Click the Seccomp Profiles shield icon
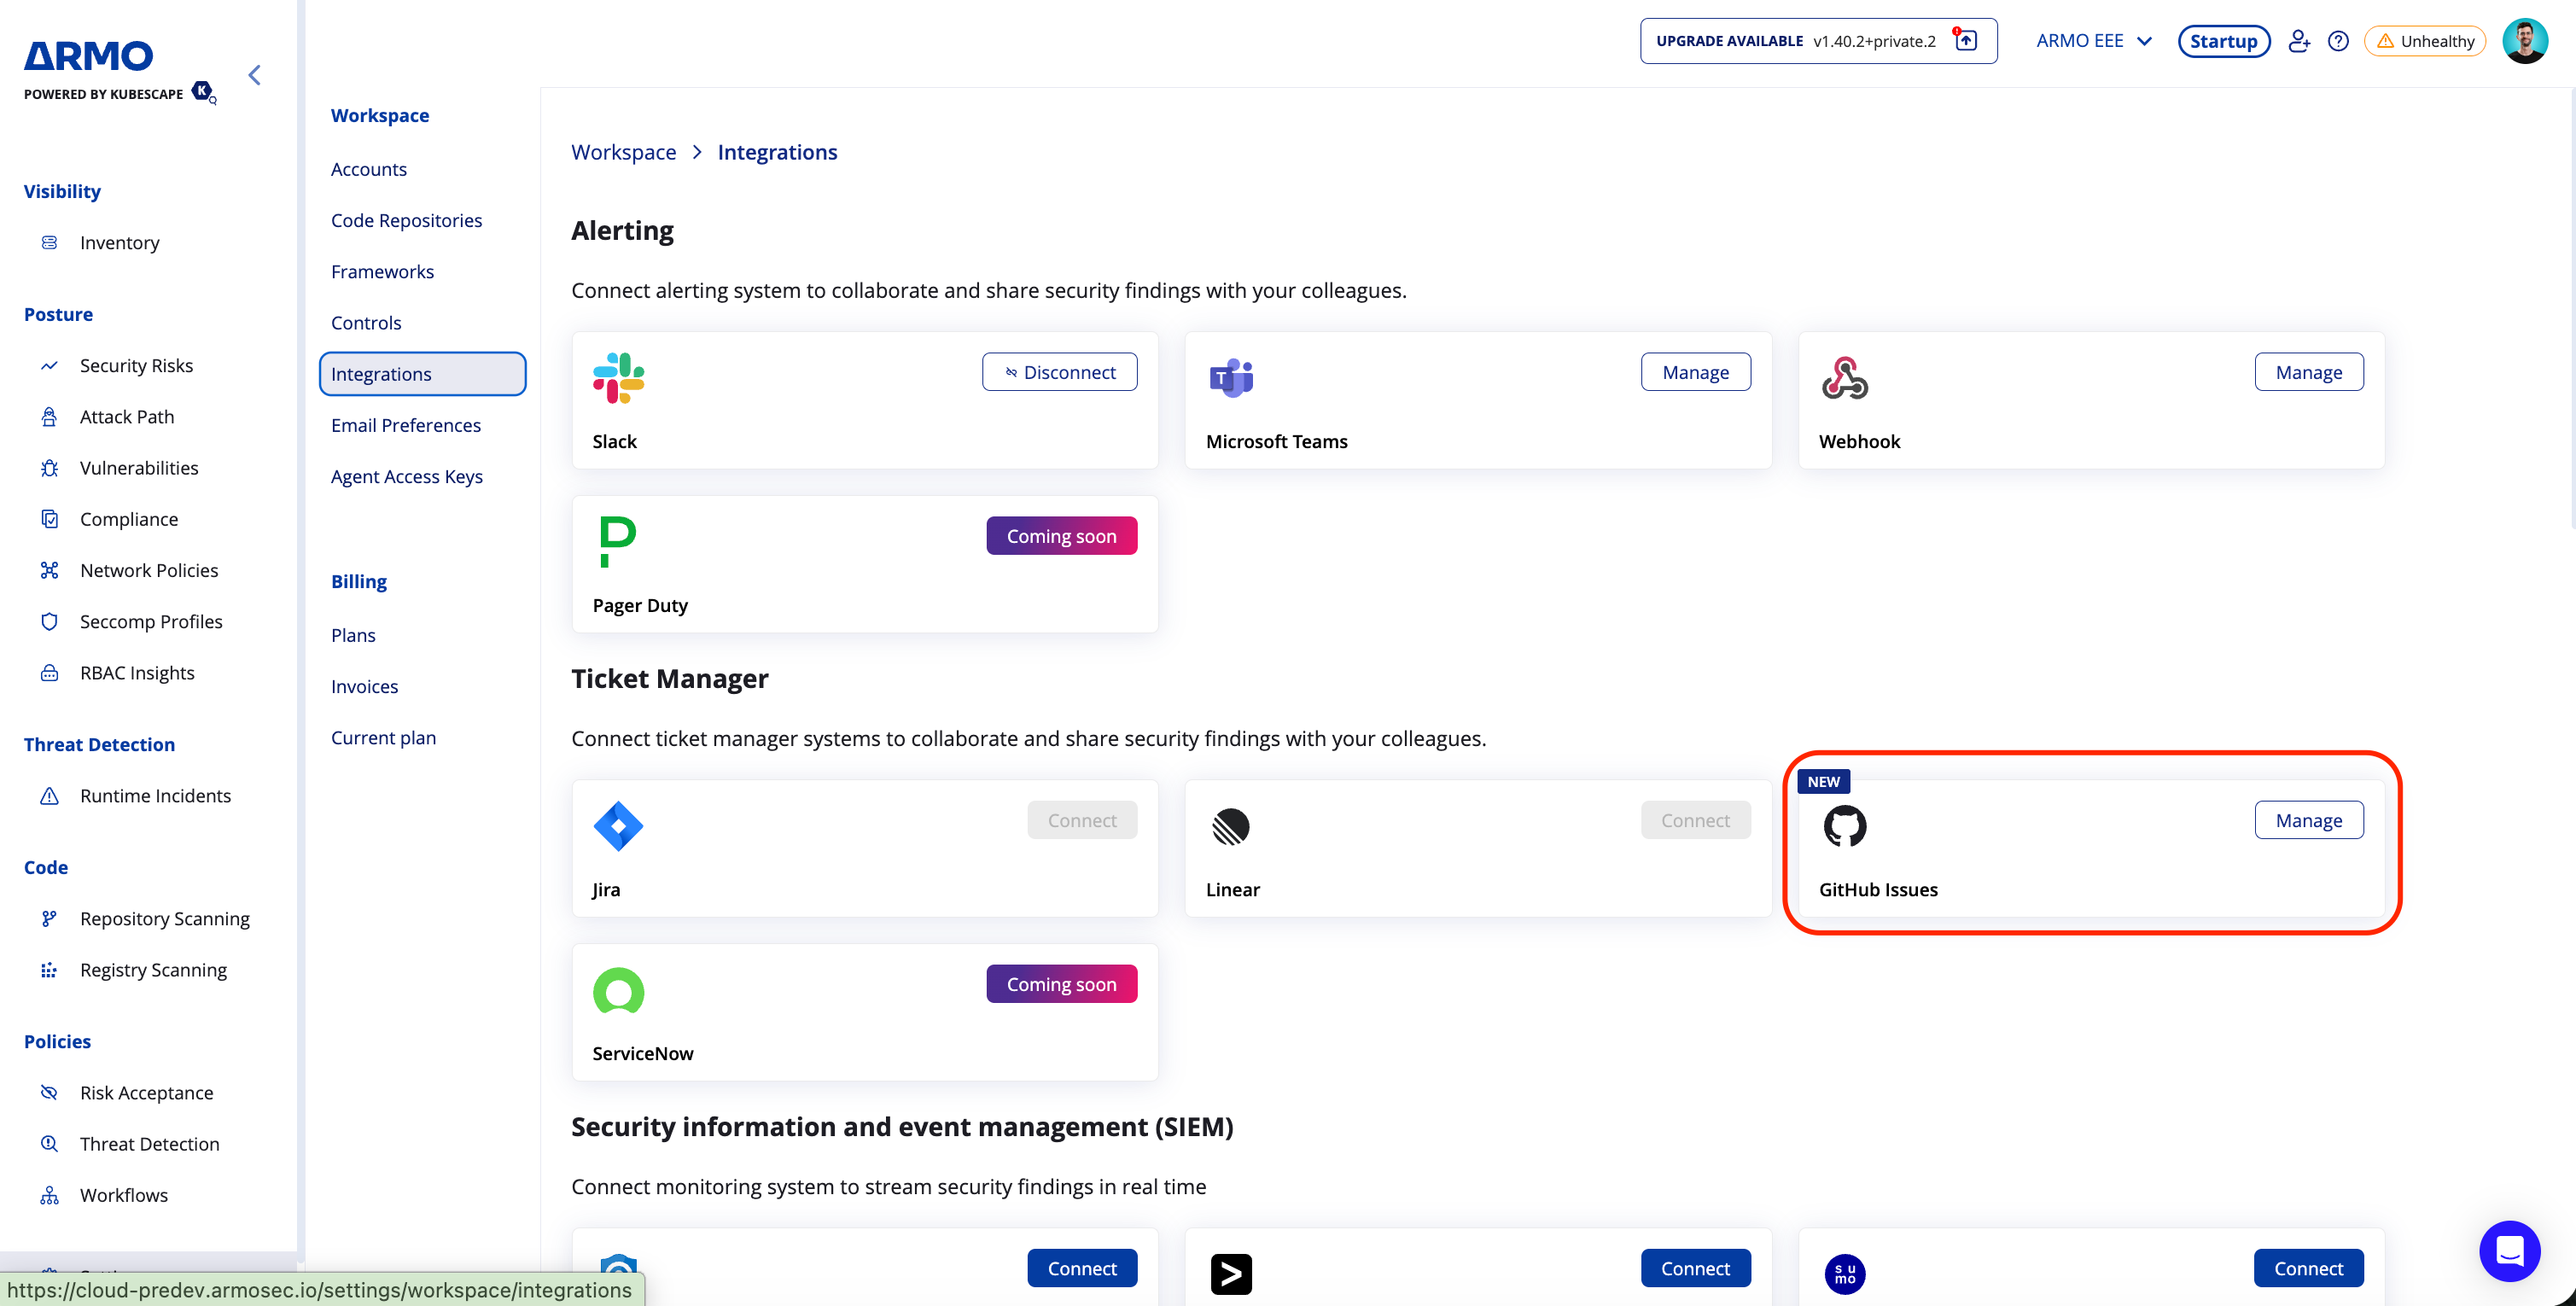Image resolution: width=2576 pixels, height=1306 pixels. click(x=49, y=622)
